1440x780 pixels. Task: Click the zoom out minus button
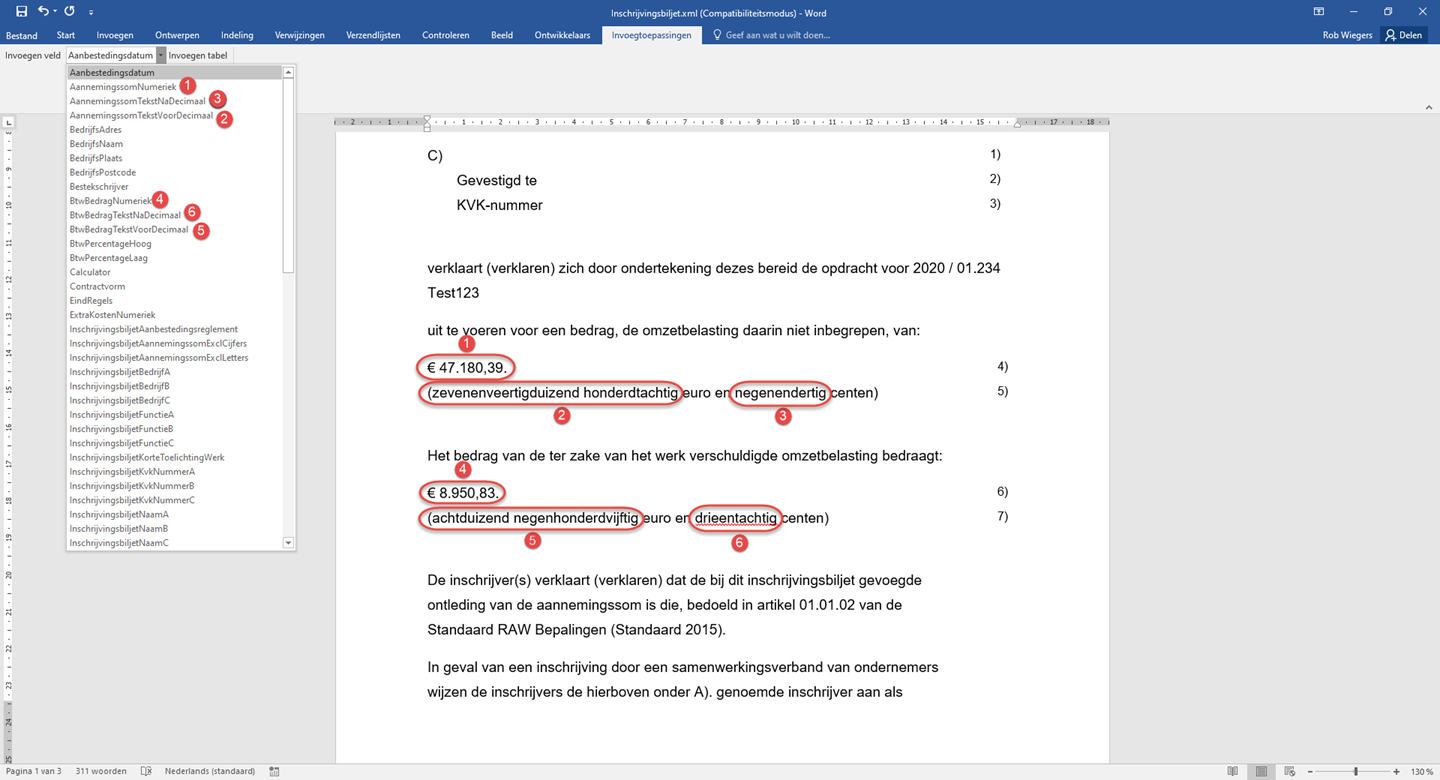1311,771
